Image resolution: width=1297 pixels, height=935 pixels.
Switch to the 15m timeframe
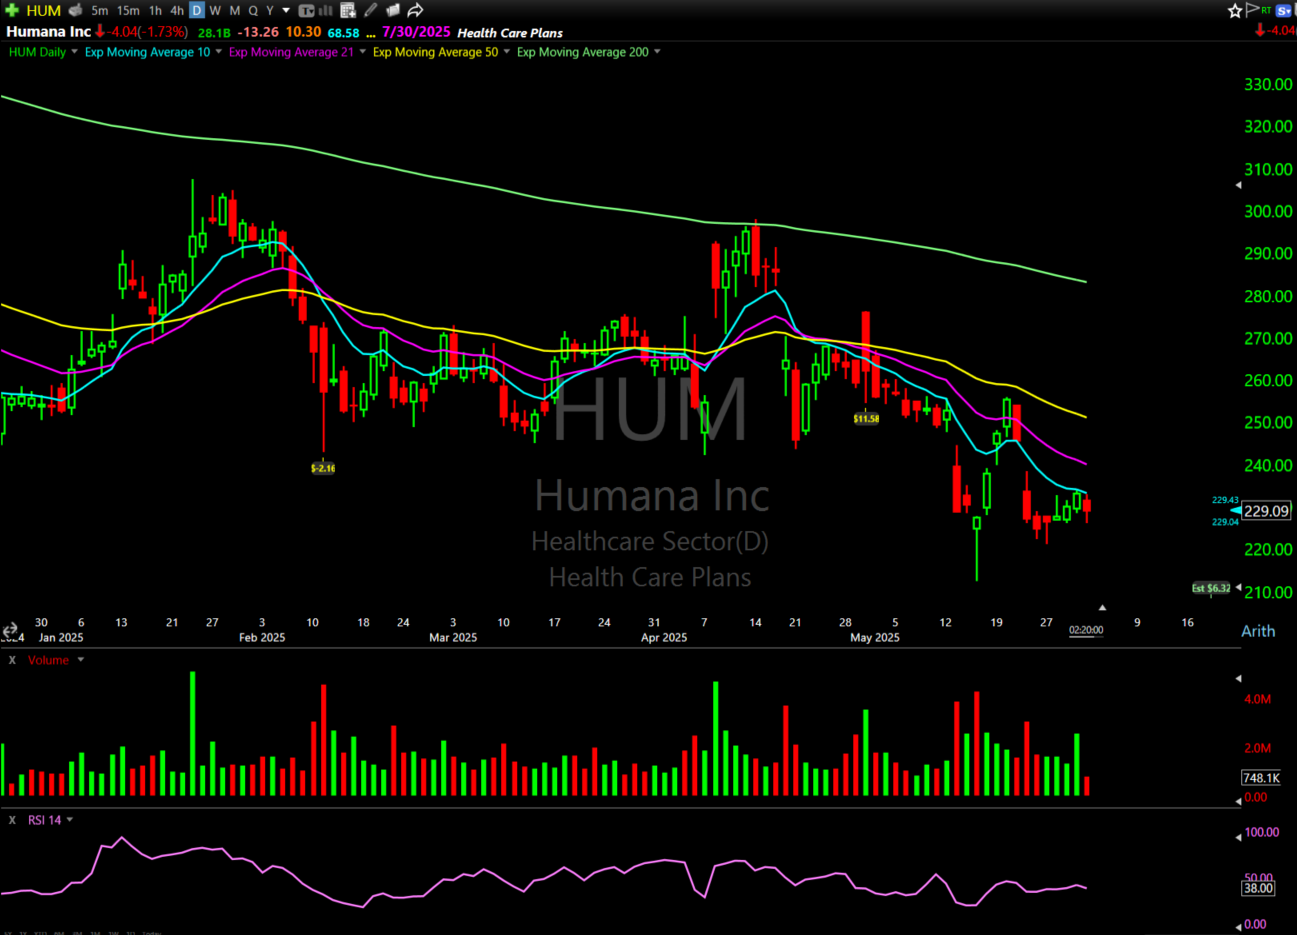128,10
